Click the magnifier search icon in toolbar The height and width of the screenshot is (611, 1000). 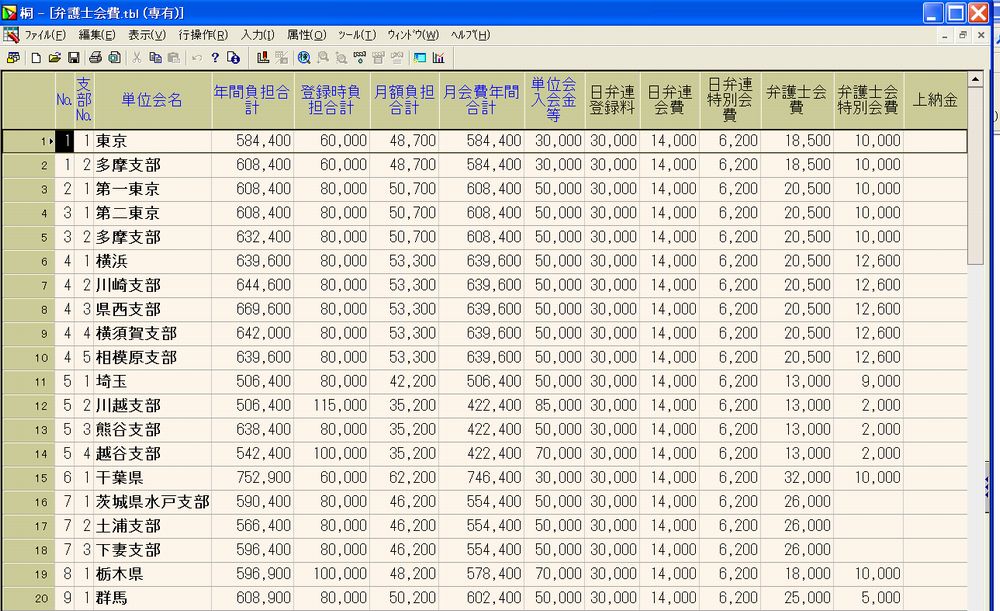304,58
